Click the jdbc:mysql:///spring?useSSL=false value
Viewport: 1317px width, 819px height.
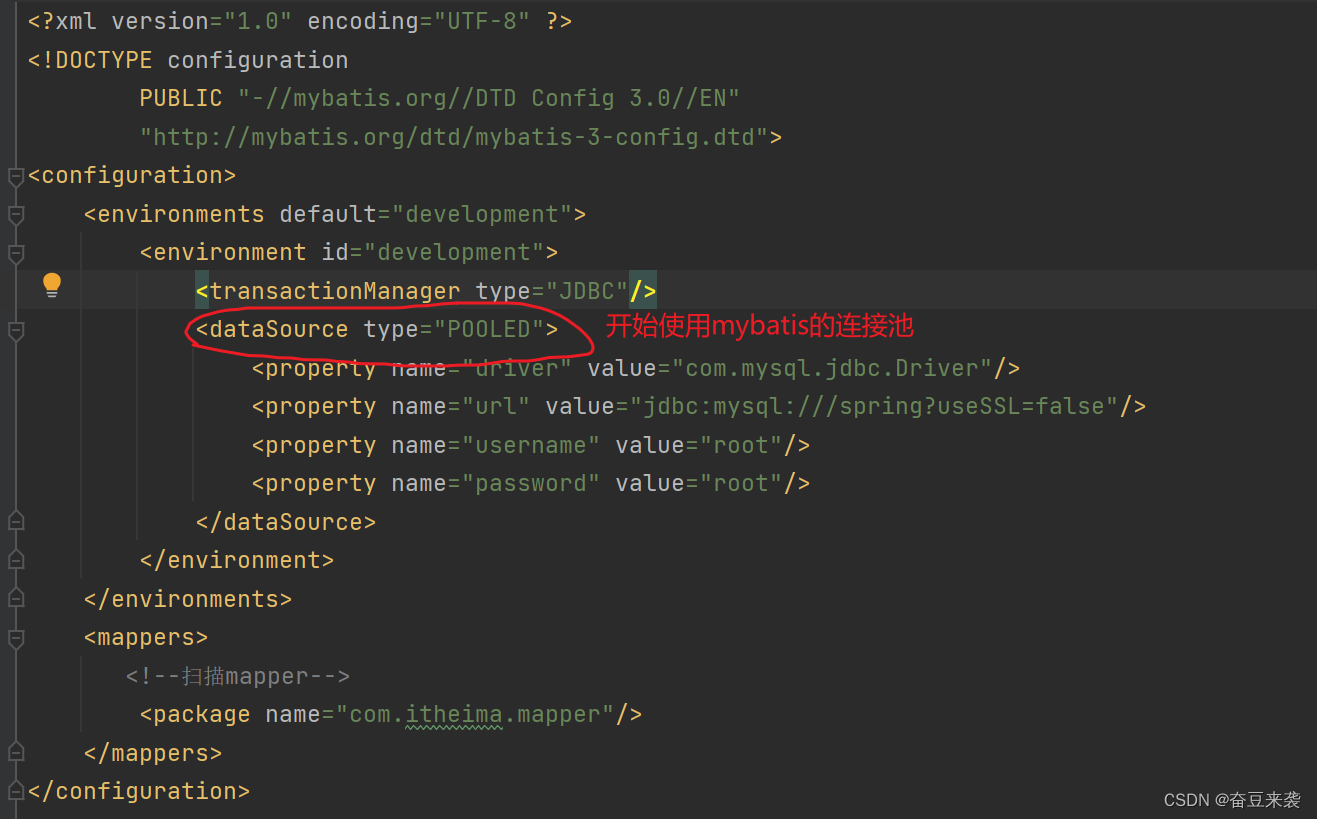tap(872, 406)
